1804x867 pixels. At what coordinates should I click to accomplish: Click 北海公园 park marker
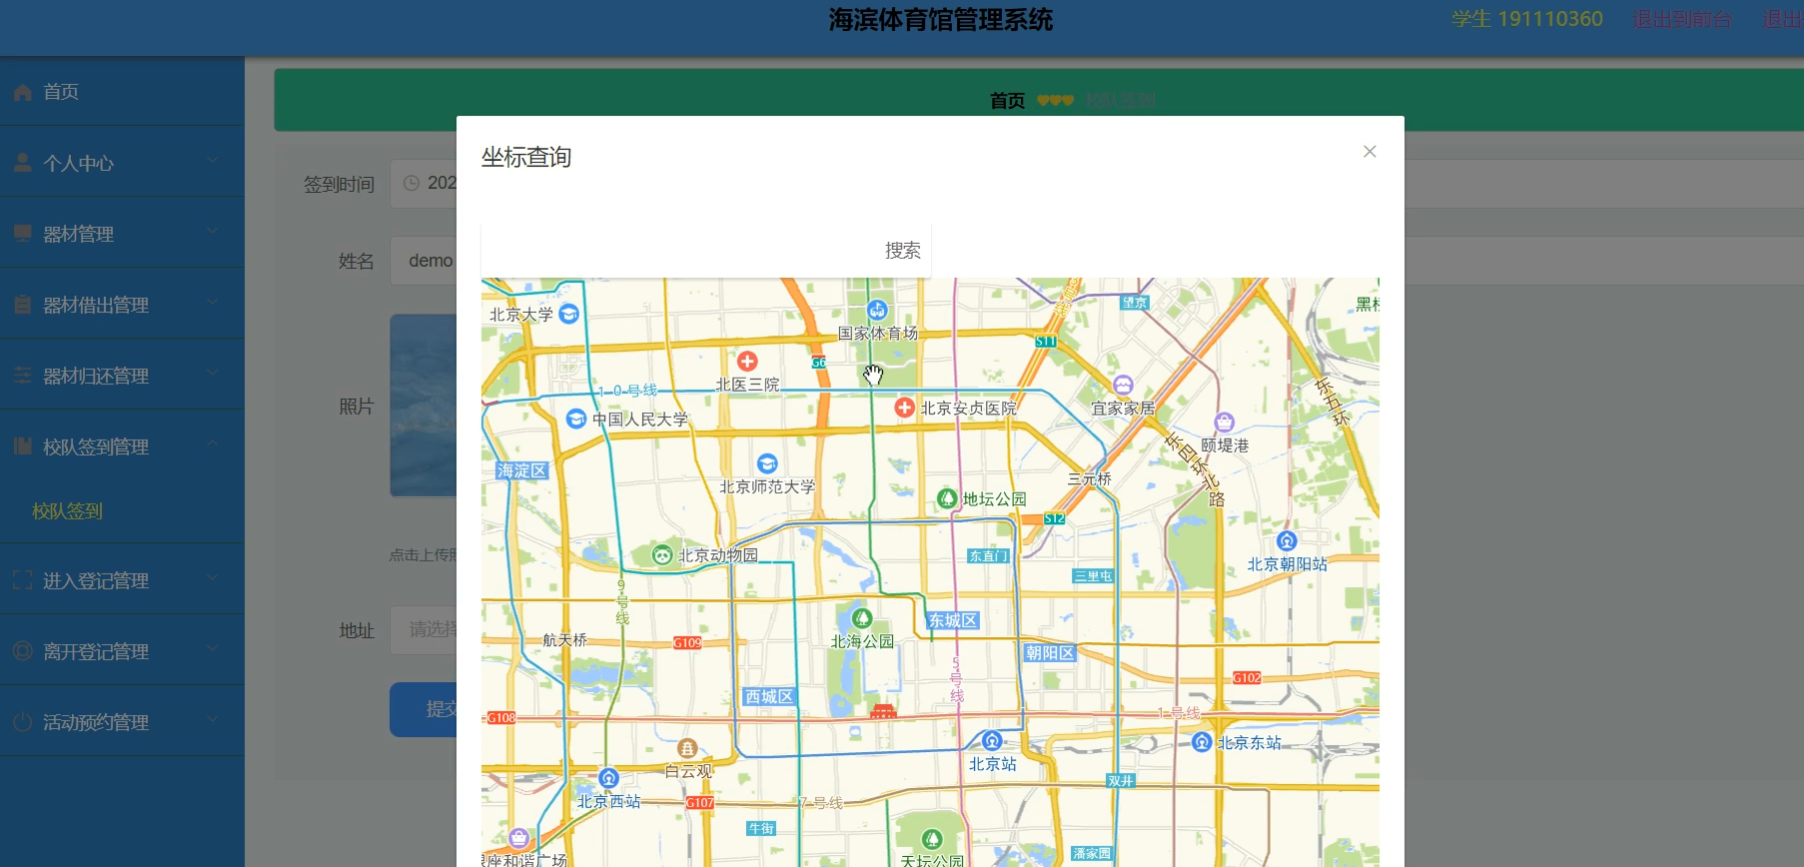862,619
